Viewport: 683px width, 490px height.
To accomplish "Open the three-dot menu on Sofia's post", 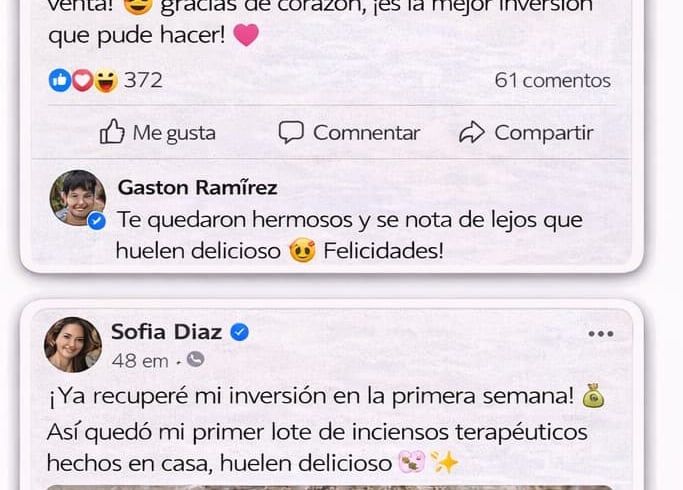I will 601,334.
